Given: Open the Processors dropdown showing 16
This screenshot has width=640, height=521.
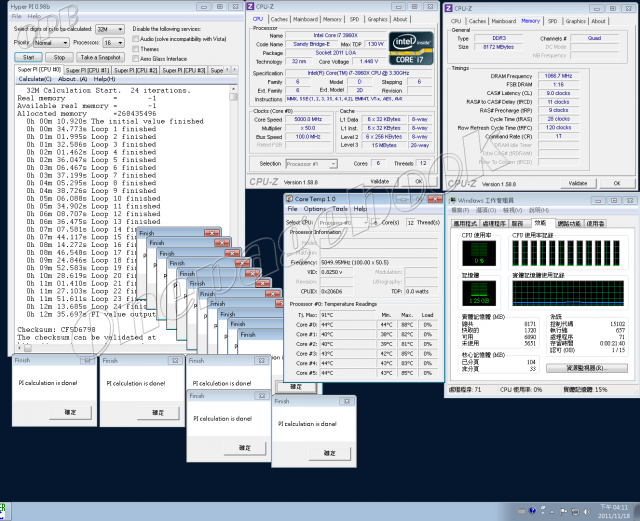Looking at the screenshot, I should [114, 42].
